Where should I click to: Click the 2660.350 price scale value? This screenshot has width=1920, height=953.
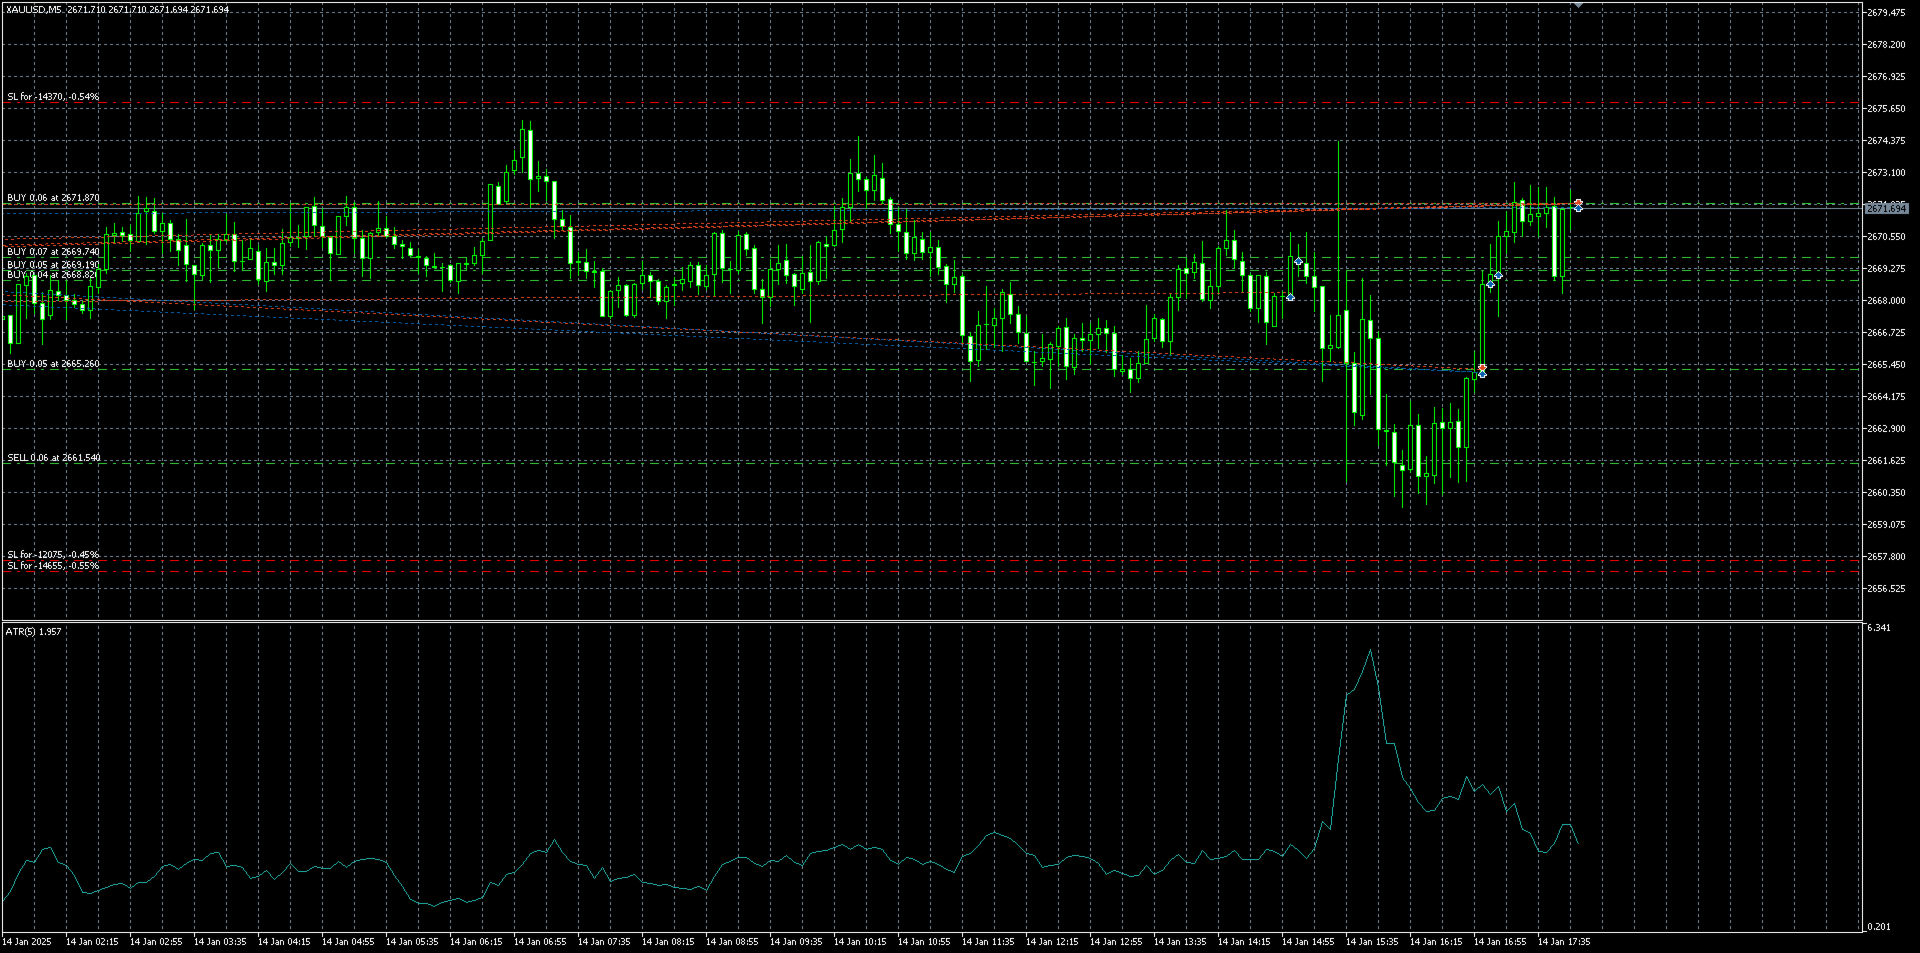(x=1886, y=493)
